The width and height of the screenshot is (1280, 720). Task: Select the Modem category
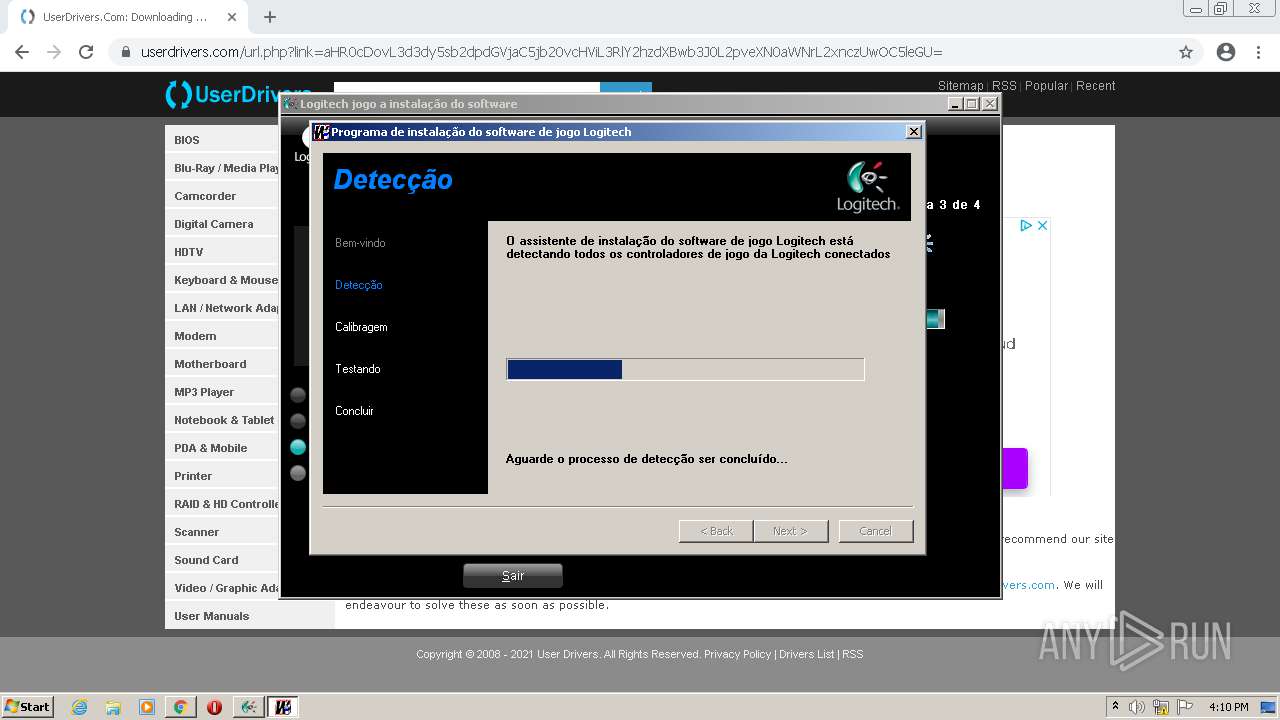point(195,336)
